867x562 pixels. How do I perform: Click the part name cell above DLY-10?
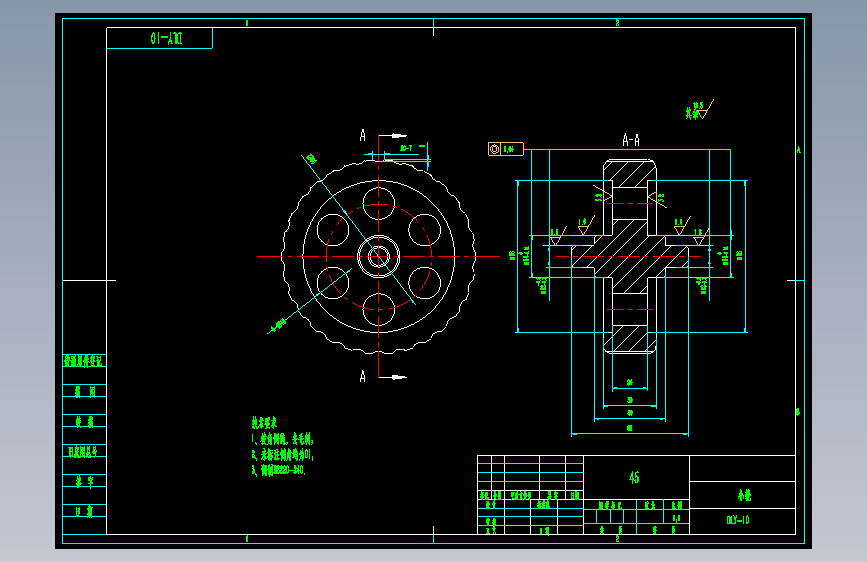coord(743,495)
